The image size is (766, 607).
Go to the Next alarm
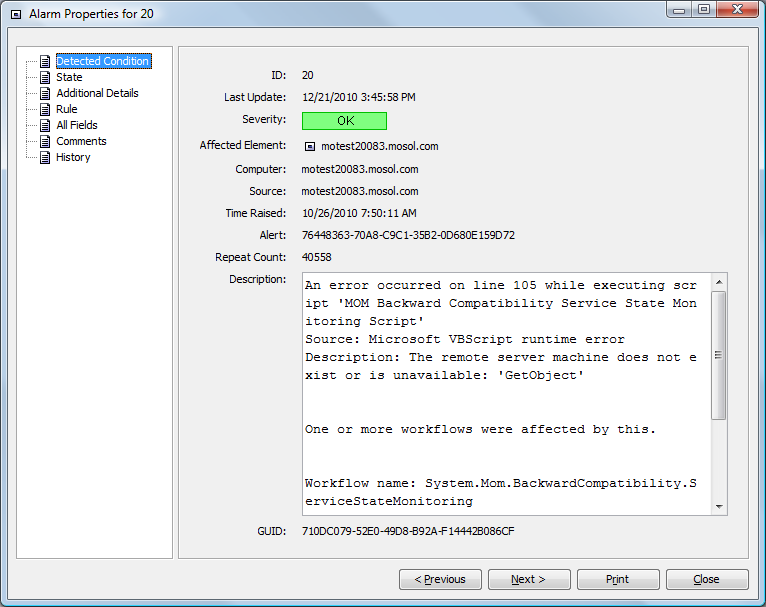tap(529, 579)
